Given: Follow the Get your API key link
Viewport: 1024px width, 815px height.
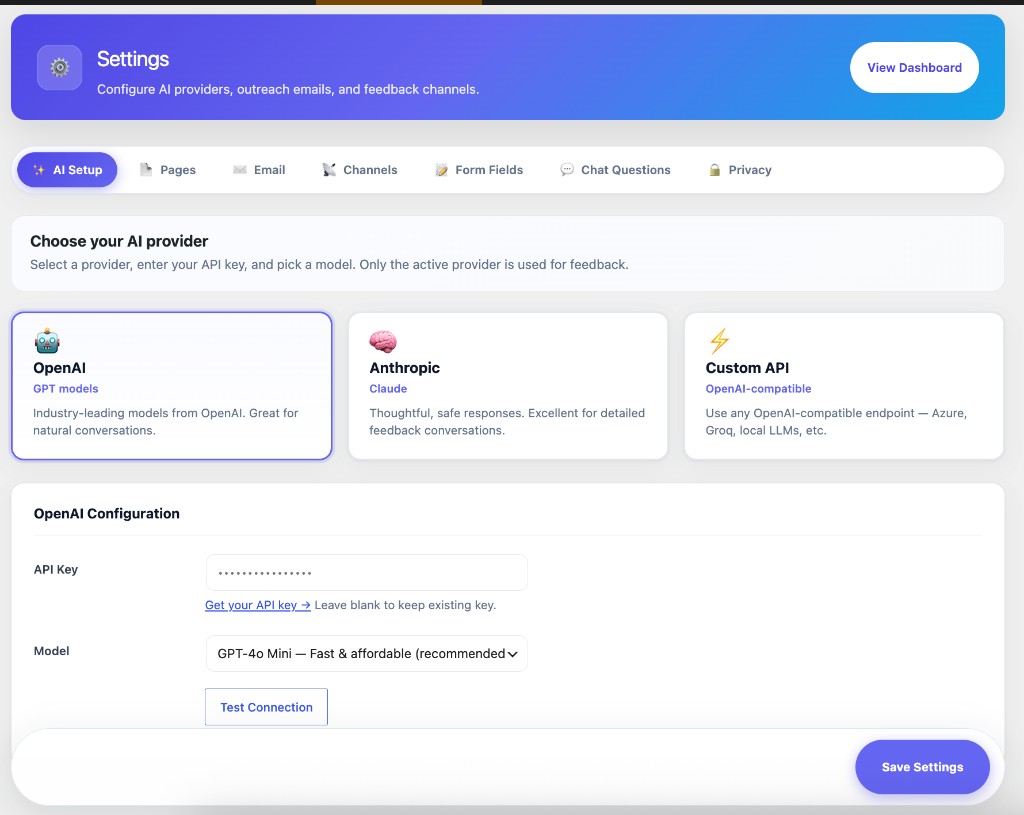Looking at the screenshot, I should [x=258, y=605].
